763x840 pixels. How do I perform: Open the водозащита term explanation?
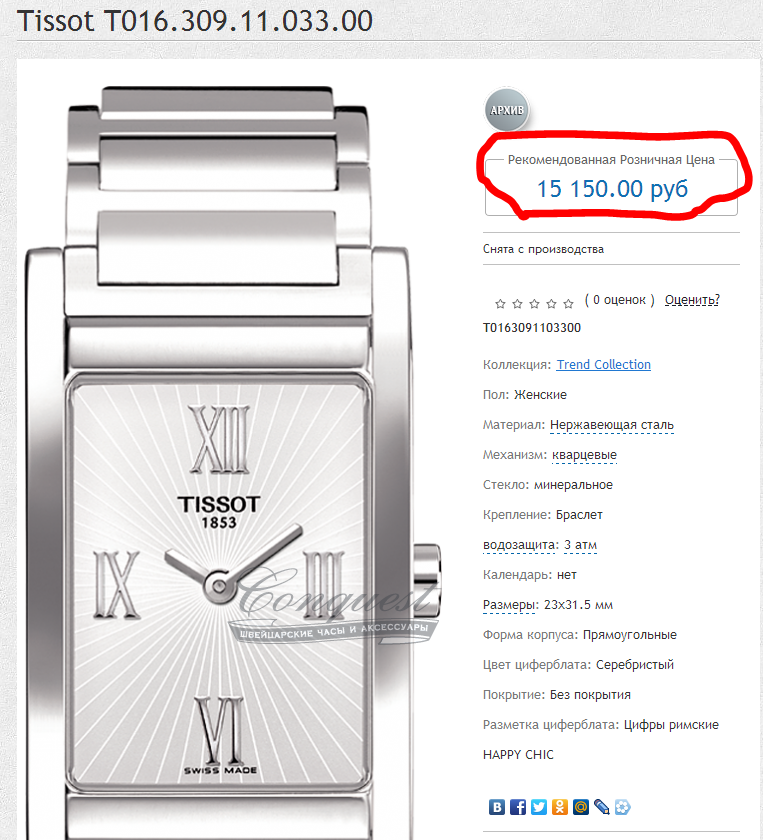(x=521, y=545)
